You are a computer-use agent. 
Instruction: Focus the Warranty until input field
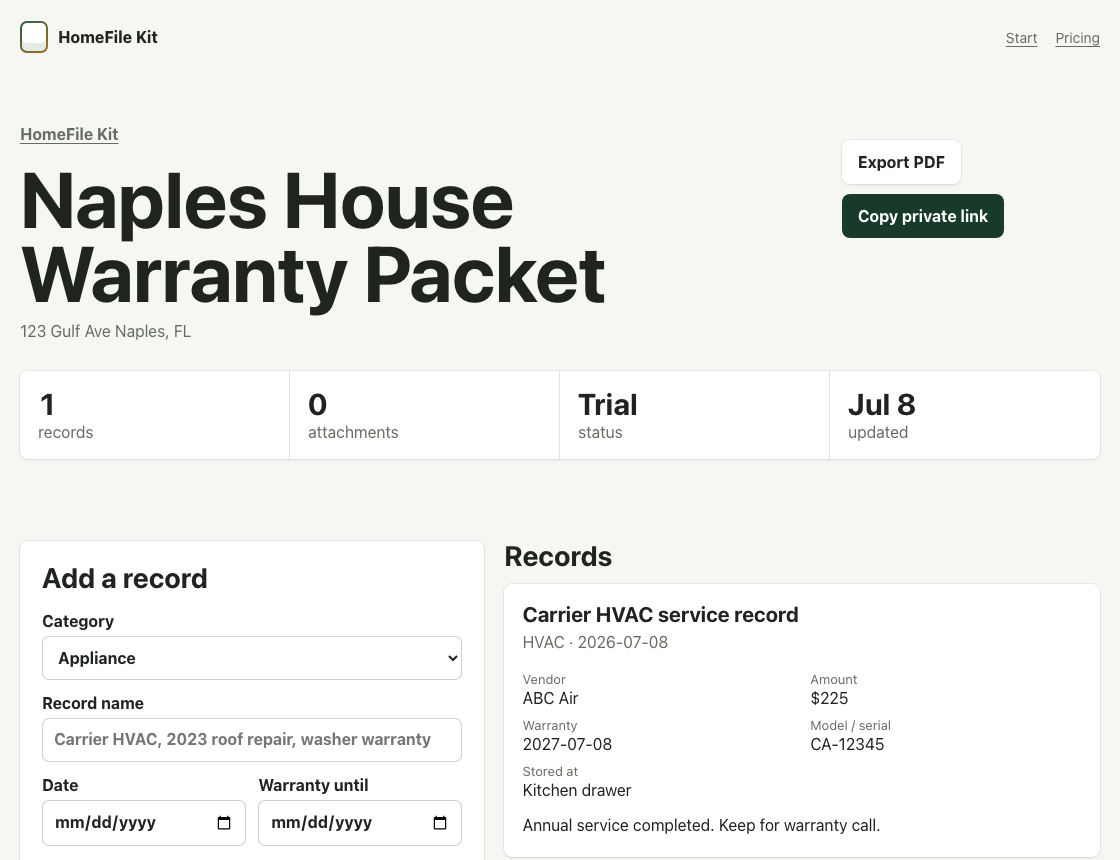360,823
